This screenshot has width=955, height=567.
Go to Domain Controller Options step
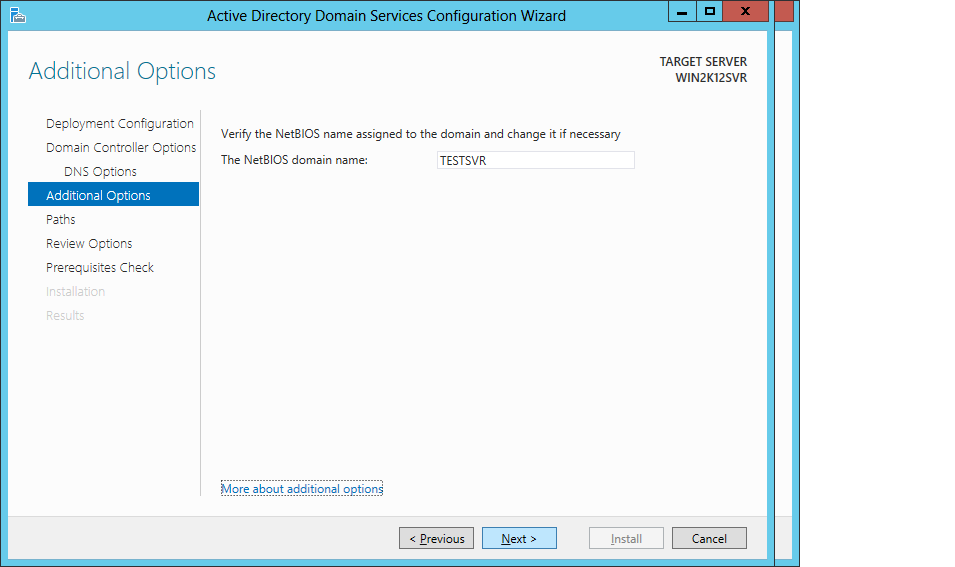121,147
